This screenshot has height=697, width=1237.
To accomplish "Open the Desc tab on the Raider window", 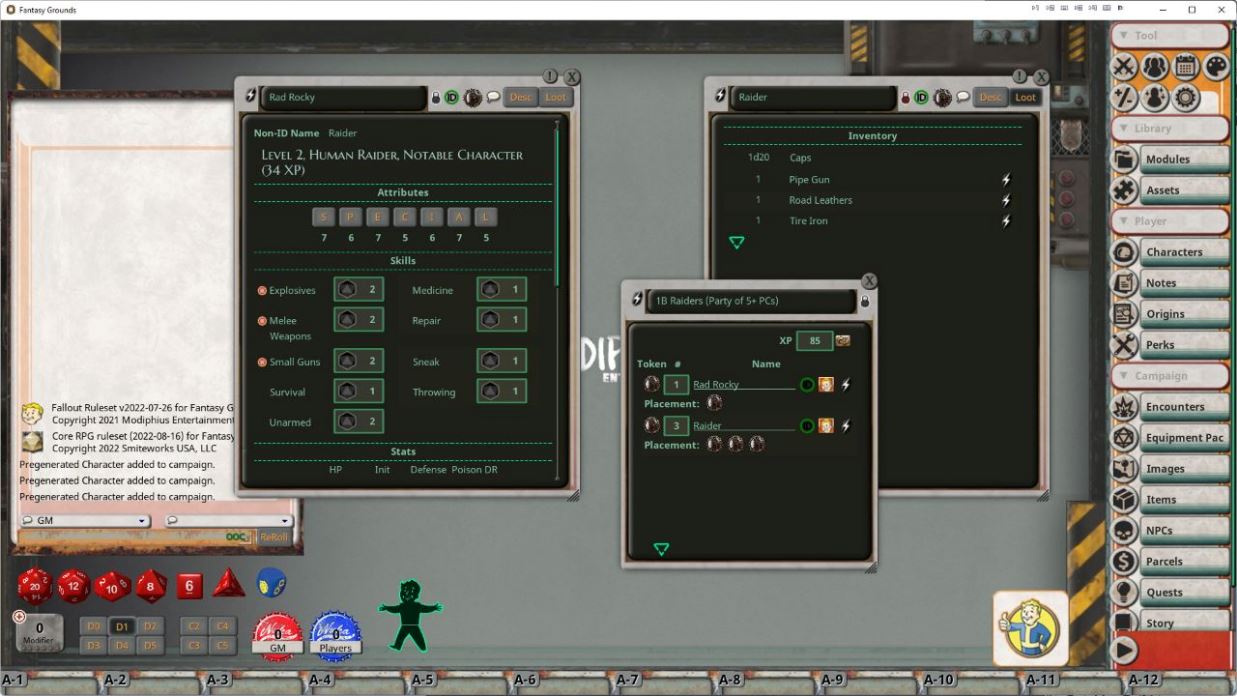I will coord(990,97).
